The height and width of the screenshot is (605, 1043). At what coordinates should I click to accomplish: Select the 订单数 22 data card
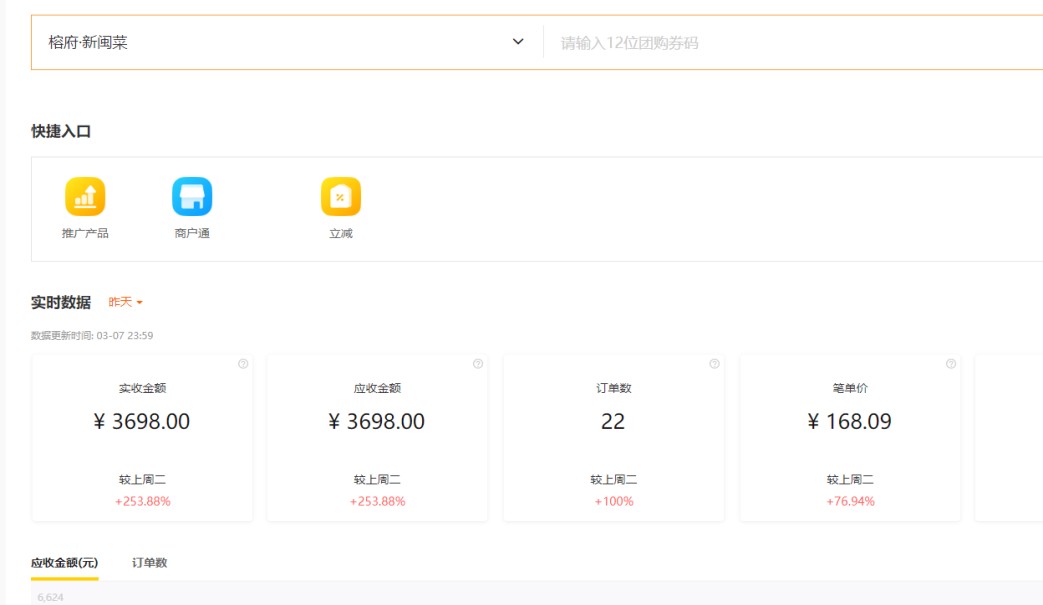[613, 438]
